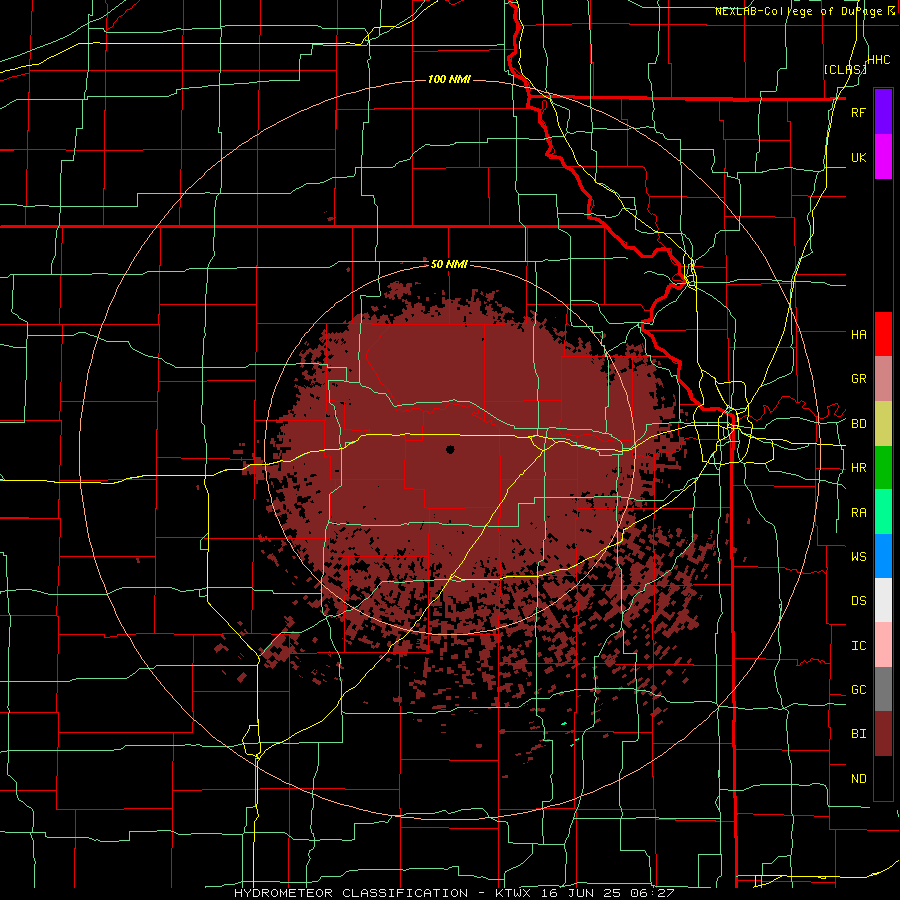Click the black radar site dot at center
This screenshot has width=900, height=900.
(450, 449)
